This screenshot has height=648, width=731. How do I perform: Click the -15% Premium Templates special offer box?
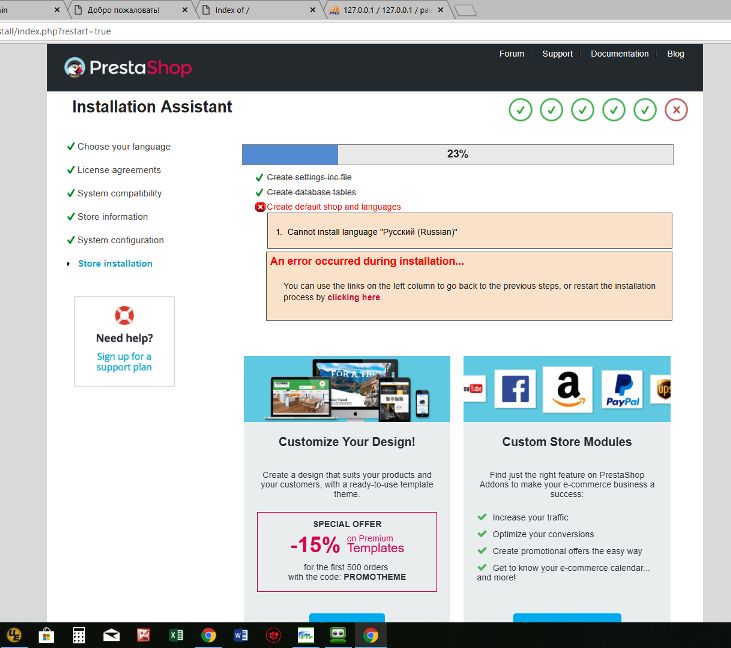coord(347,552)
